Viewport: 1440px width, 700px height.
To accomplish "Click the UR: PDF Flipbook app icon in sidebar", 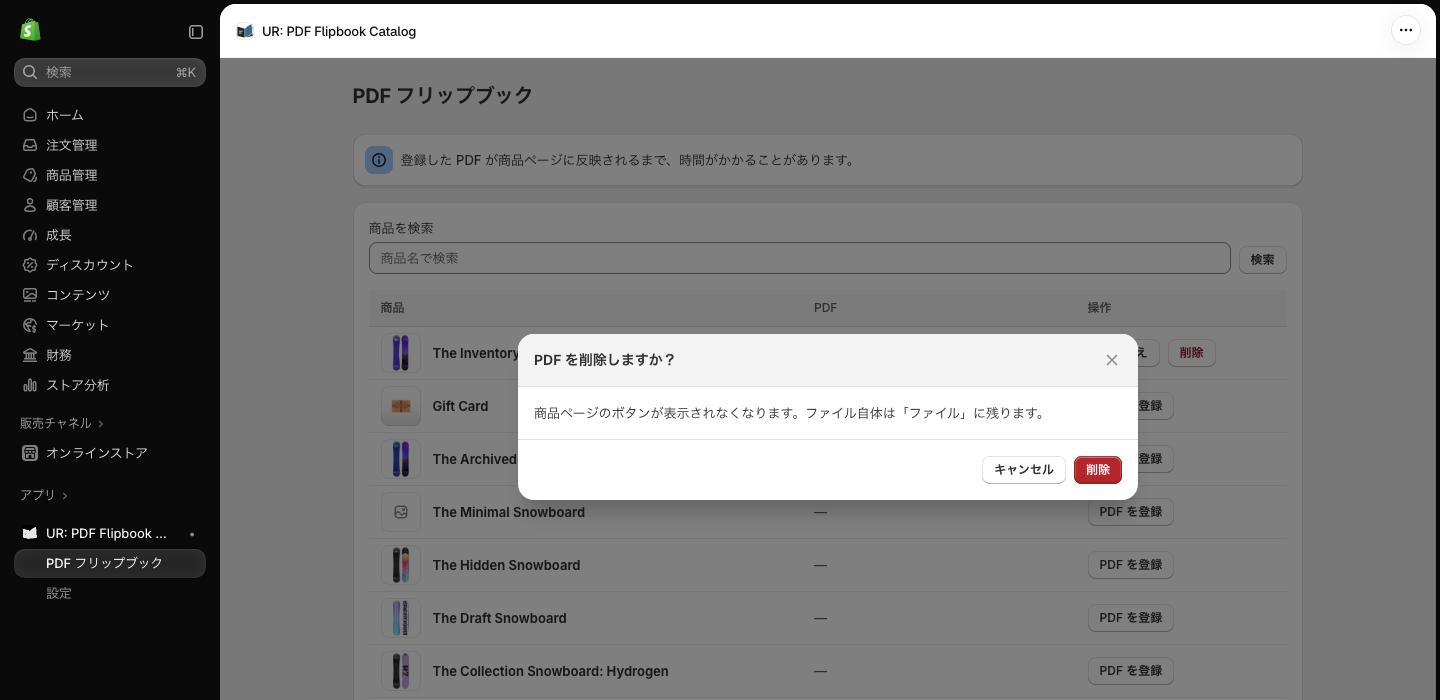I will [30, 533].
